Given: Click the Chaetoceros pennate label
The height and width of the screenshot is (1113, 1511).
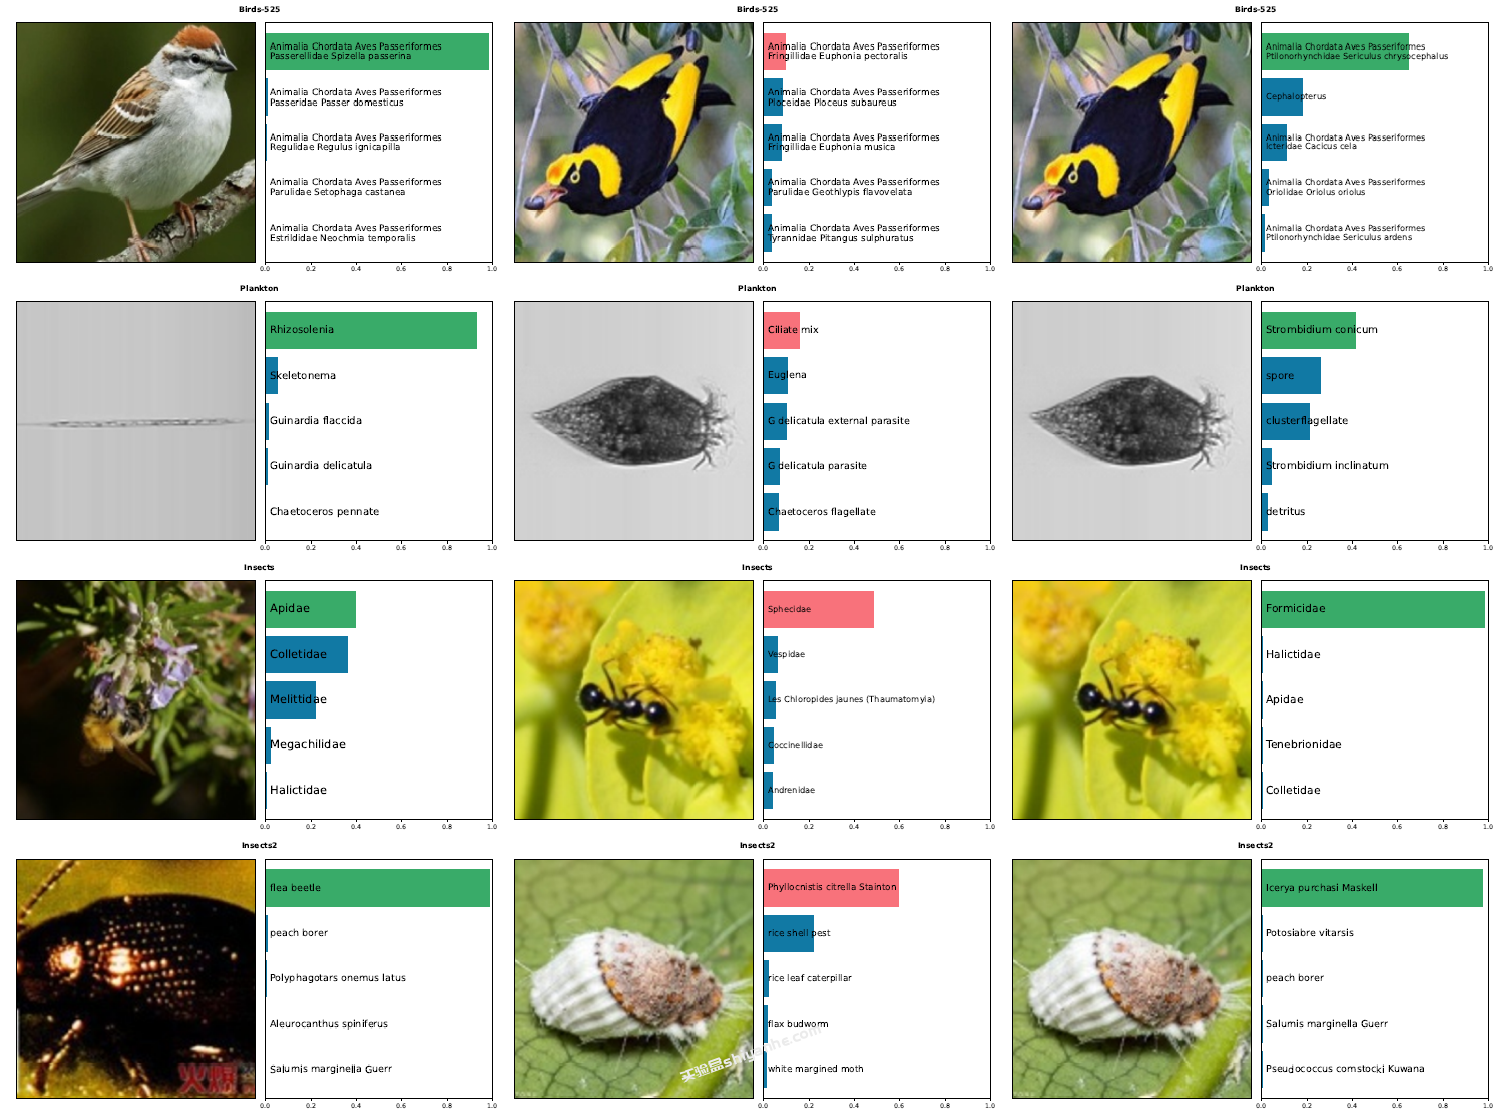Looking at the screenshot, I should (324, 512).
